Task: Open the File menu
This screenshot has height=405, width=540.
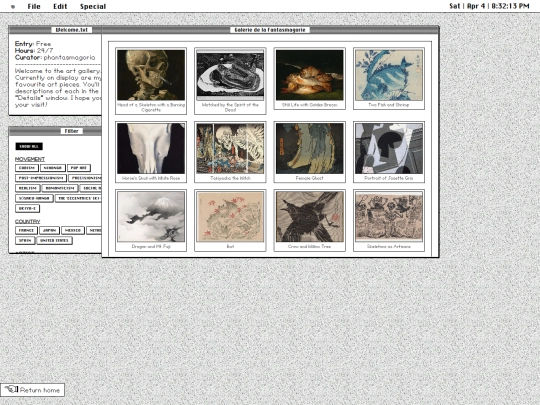Action: click(34, 7)
